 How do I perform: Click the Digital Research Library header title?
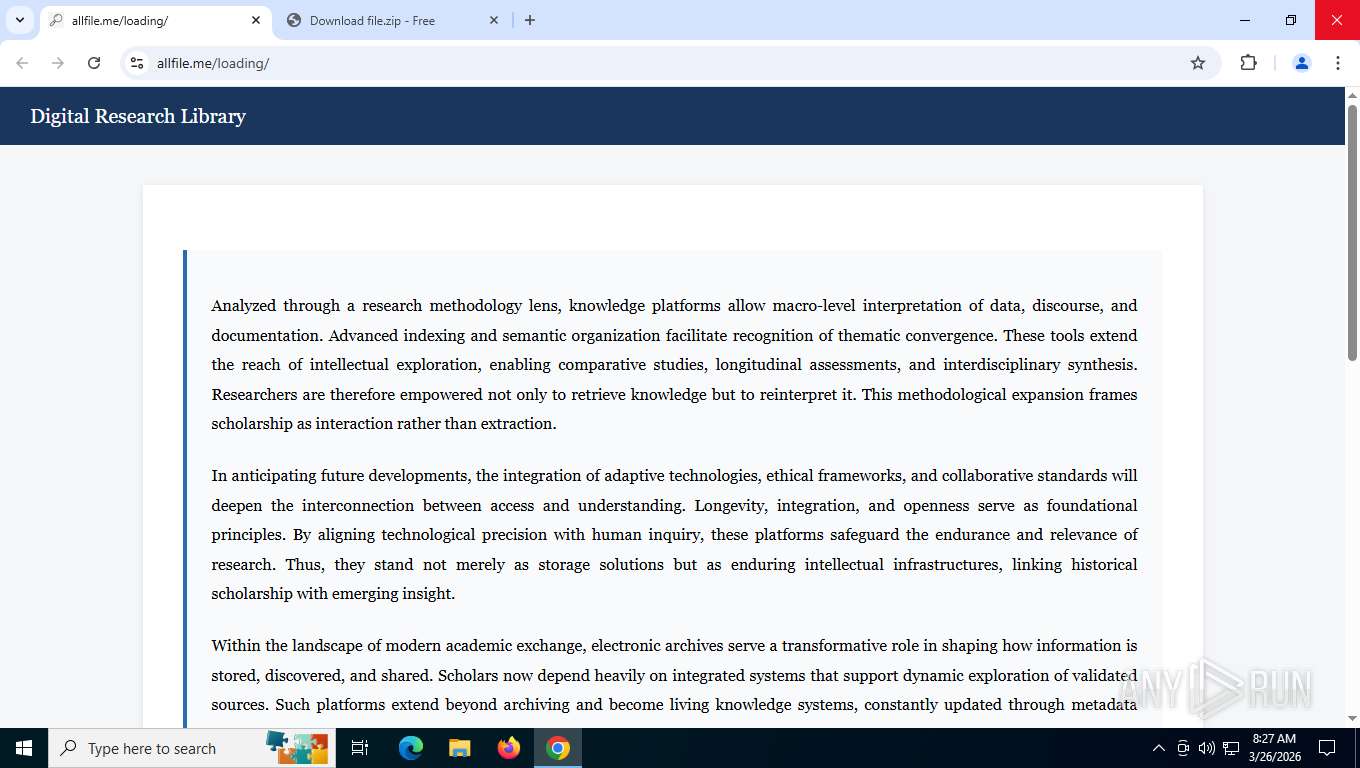pyautogui.click(x=138, y=116)
